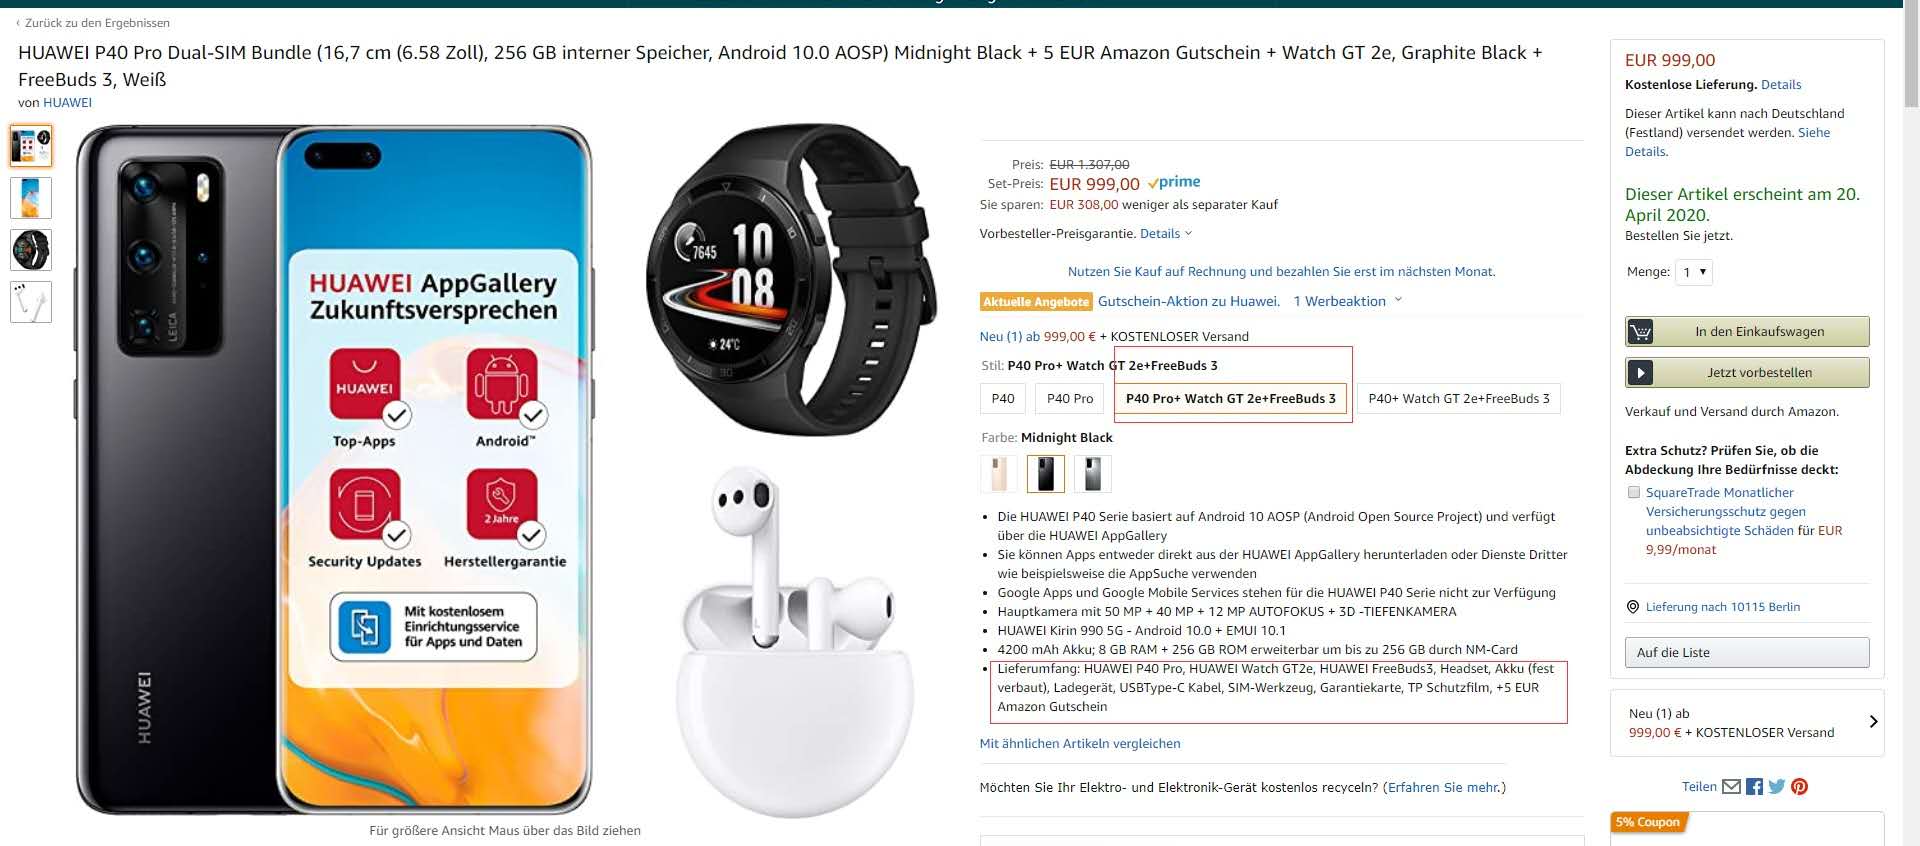
Task: Show the watch thumbnail image
Action: point(31,250)
